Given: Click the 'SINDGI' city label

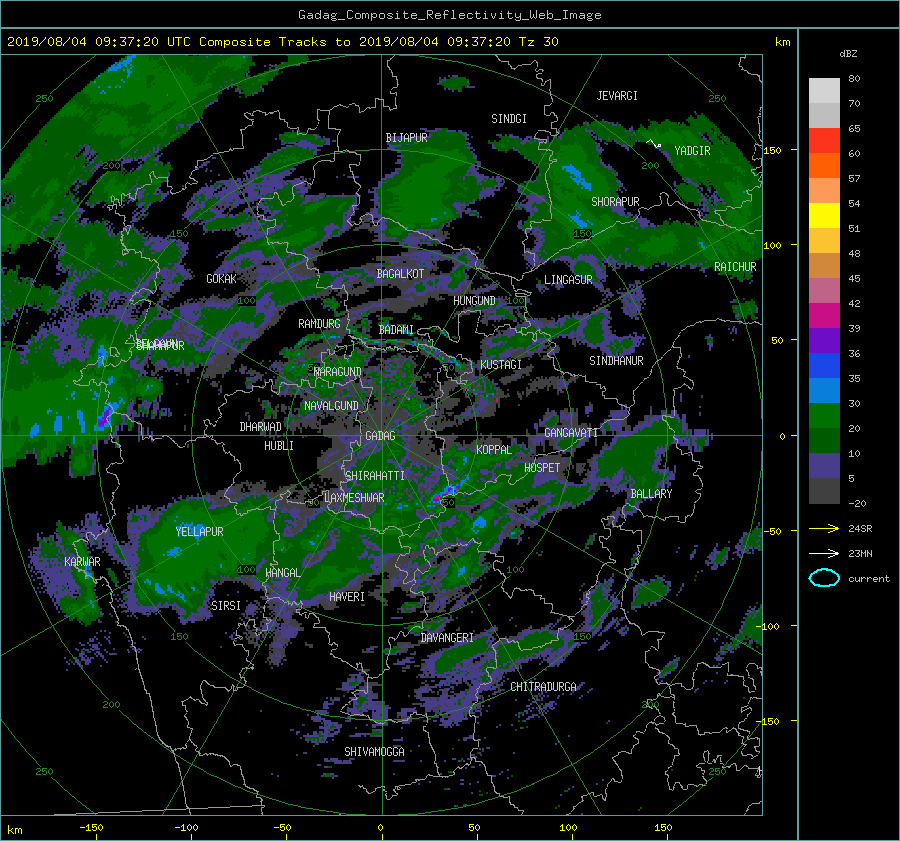Looking at the screenshot, I should pos(509,119).
